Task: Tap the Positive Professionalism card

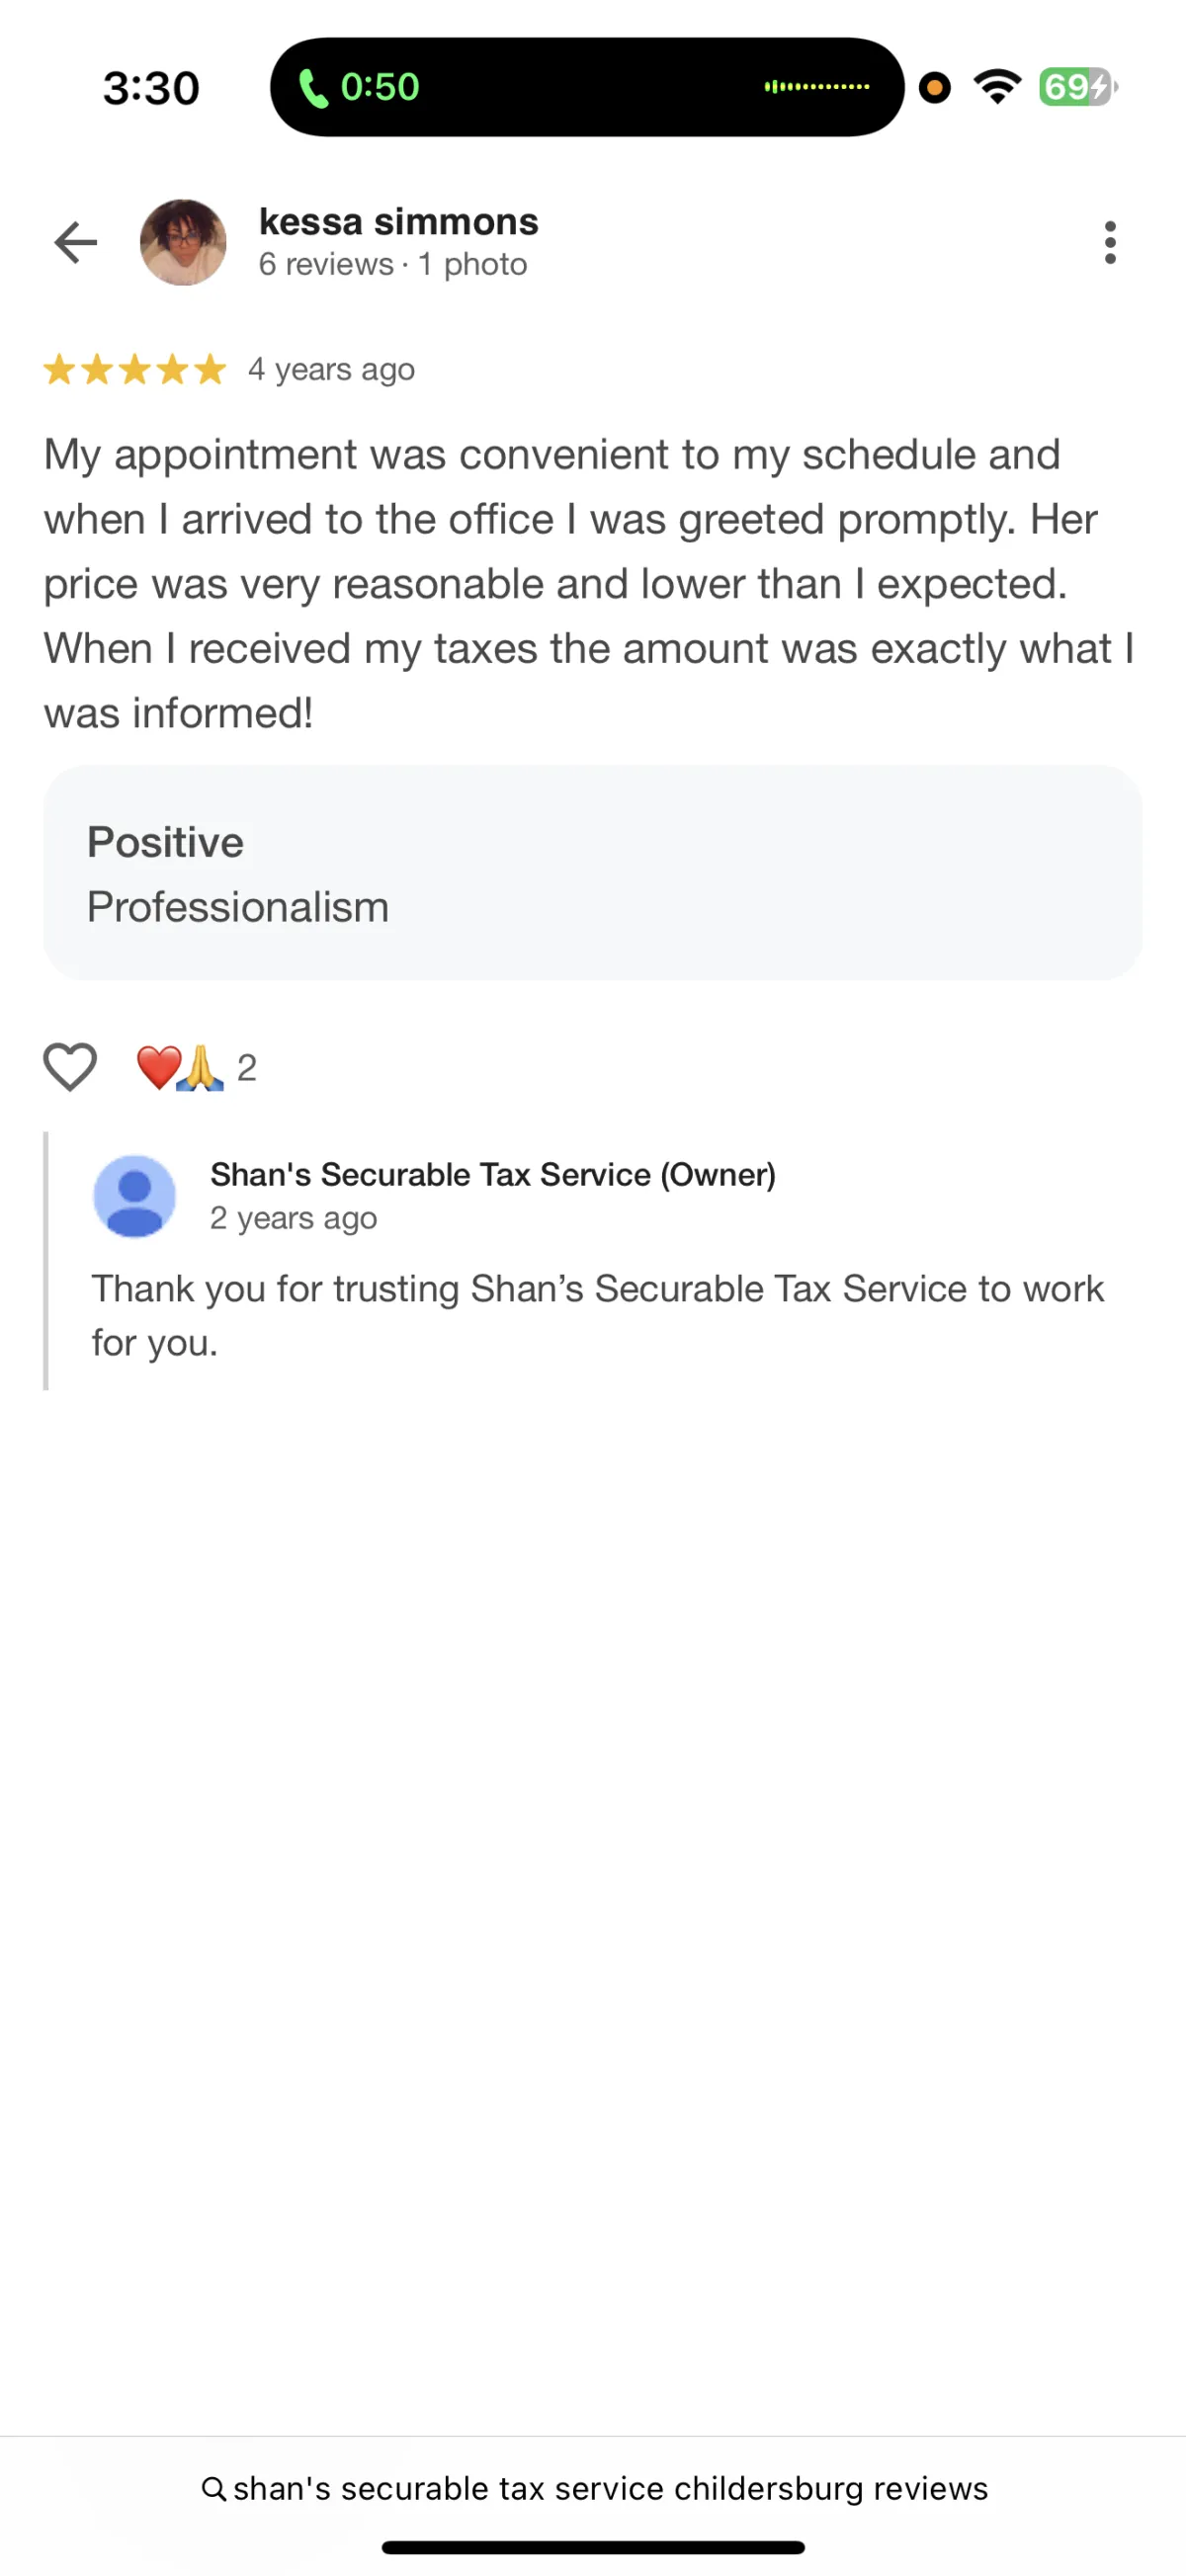Action: [592, 873]
